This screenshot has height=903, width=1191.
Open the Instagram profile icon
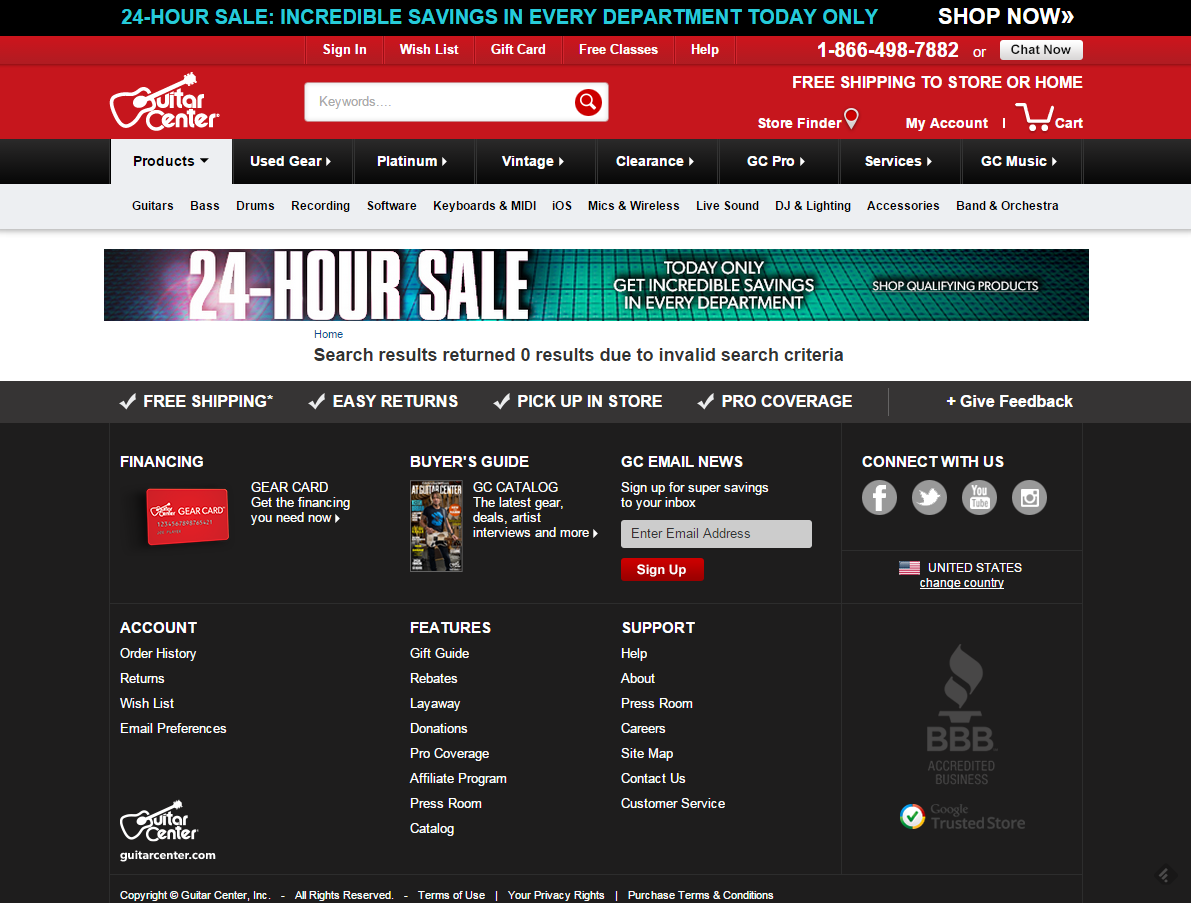[x=1029, y=497]
